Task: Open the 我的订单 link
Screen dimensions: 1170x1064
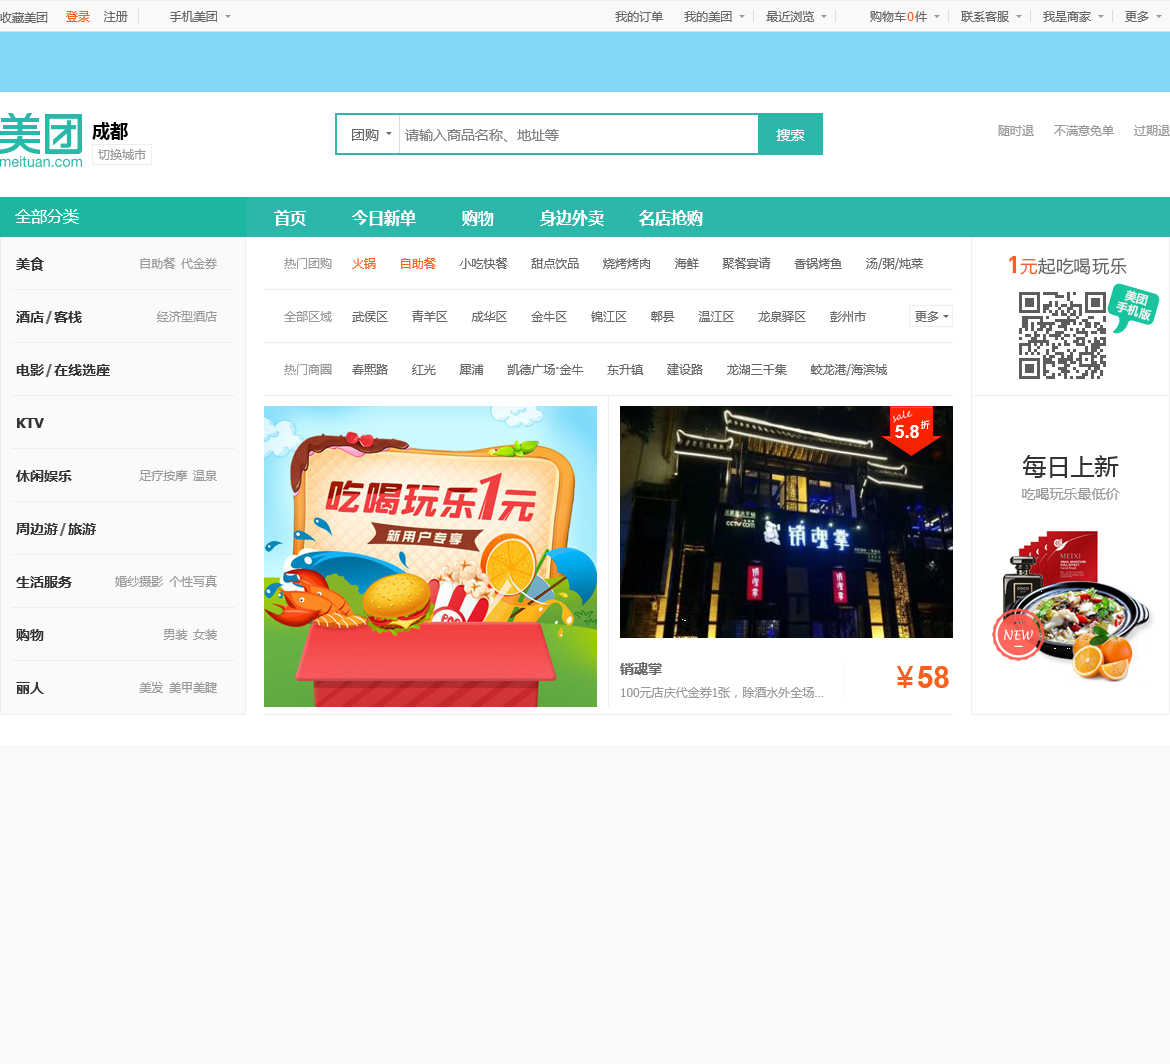Action: (639, 16)
